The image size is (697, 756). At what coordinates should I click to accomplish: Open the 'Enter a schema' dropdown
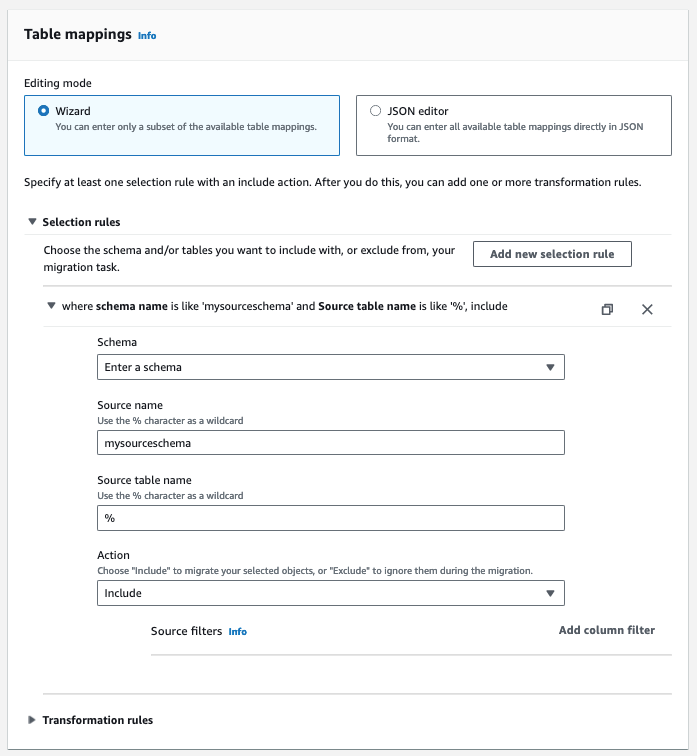point(330,367)
